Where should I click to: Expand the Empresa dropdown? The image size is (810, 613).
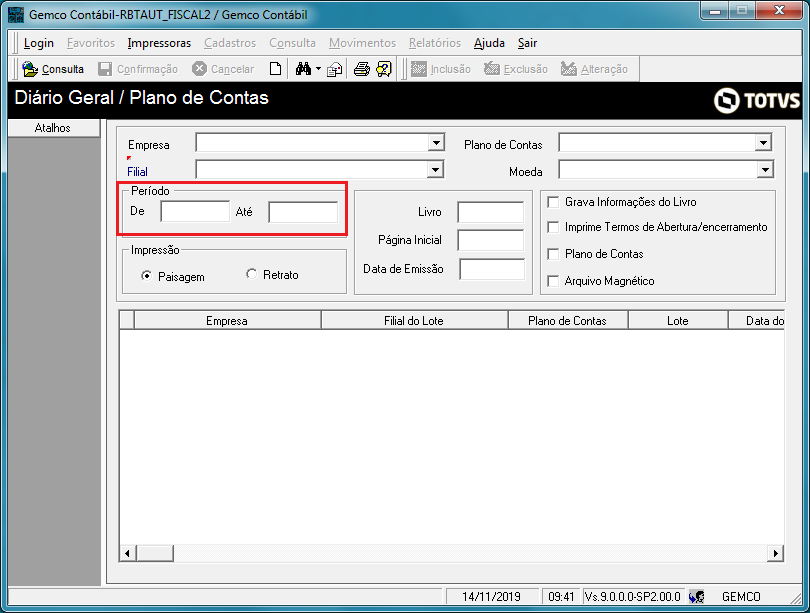coord(436,143)
